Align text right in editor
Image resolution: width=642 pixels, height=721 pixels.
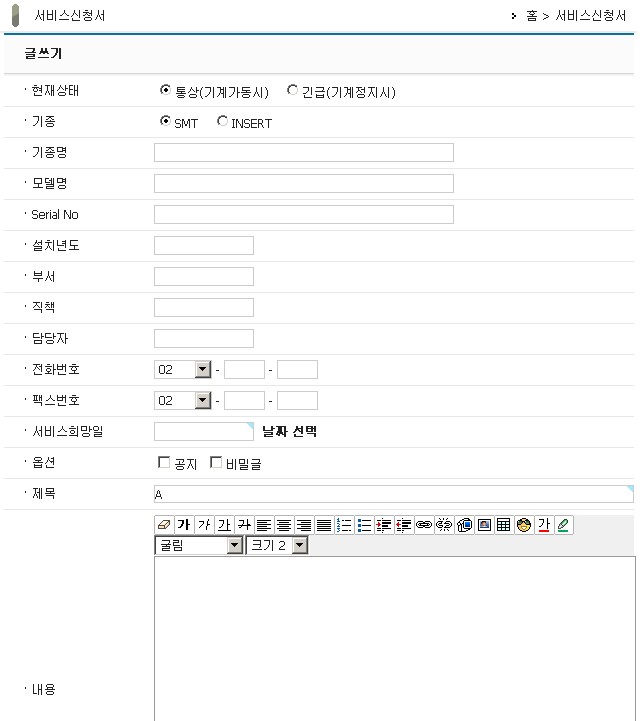point(304,525)
